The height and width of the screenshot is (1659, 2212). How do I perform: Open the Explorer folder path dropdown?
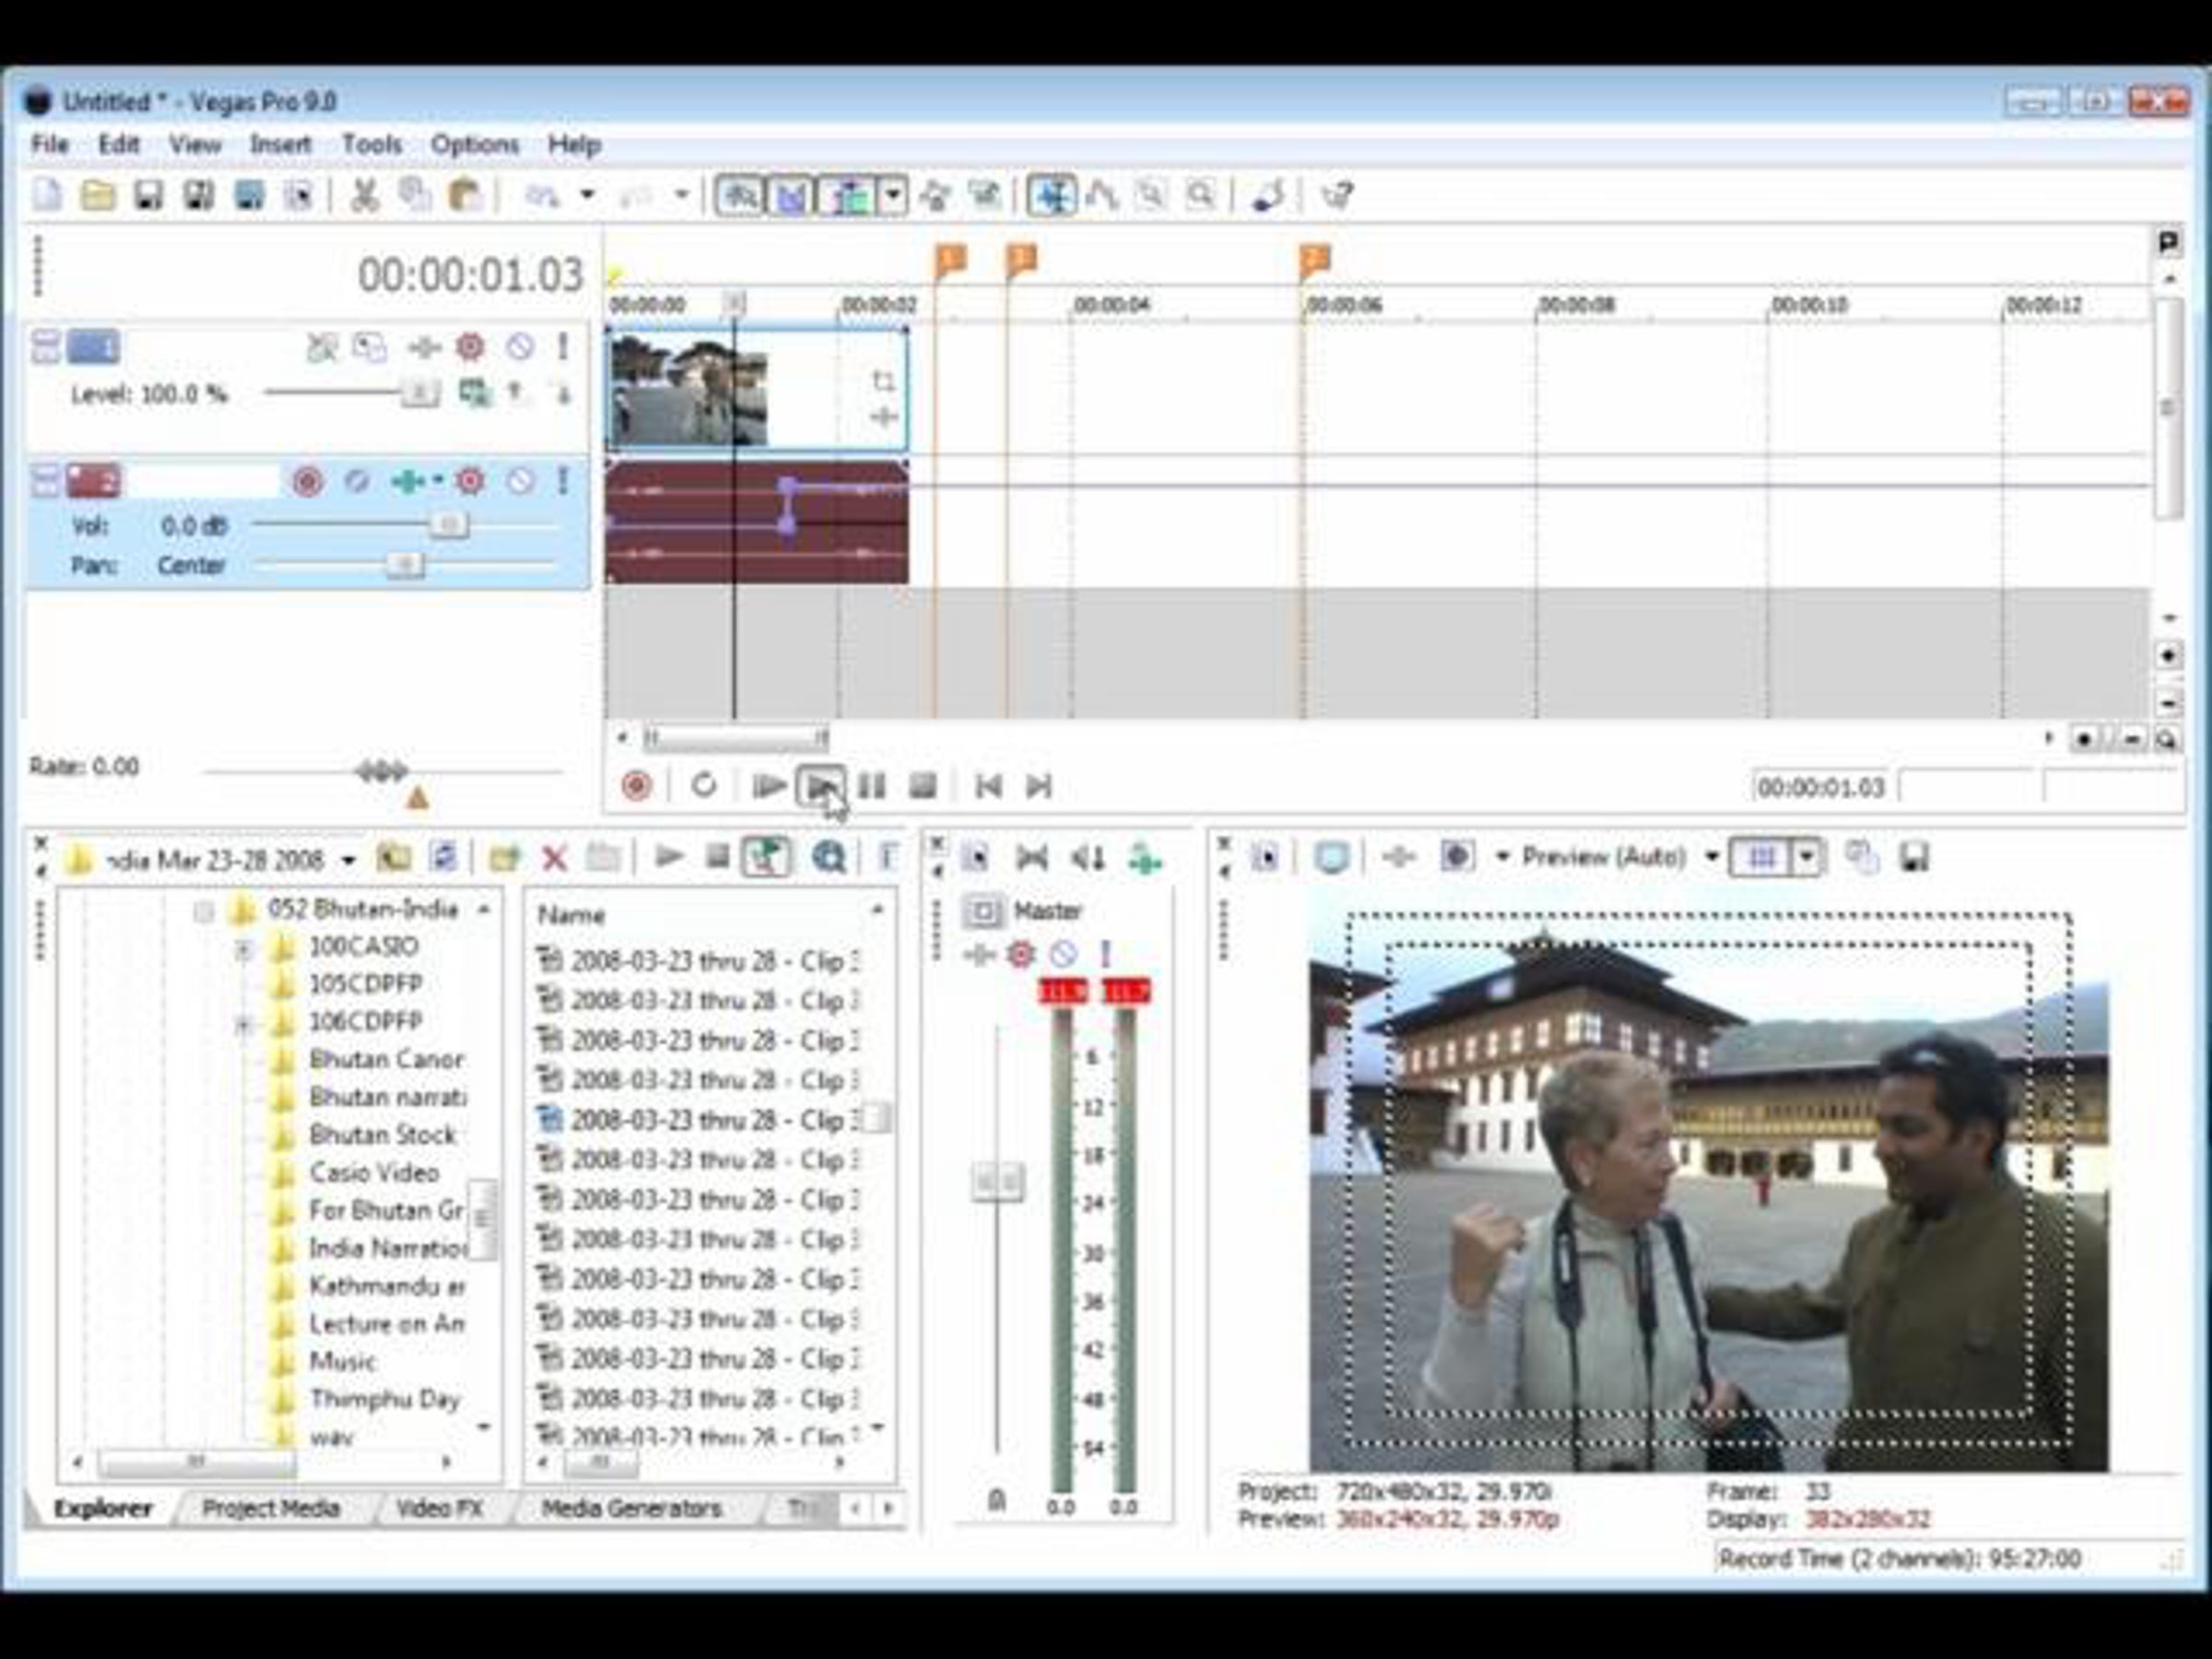pyautogui.click(x=348, y=859)
